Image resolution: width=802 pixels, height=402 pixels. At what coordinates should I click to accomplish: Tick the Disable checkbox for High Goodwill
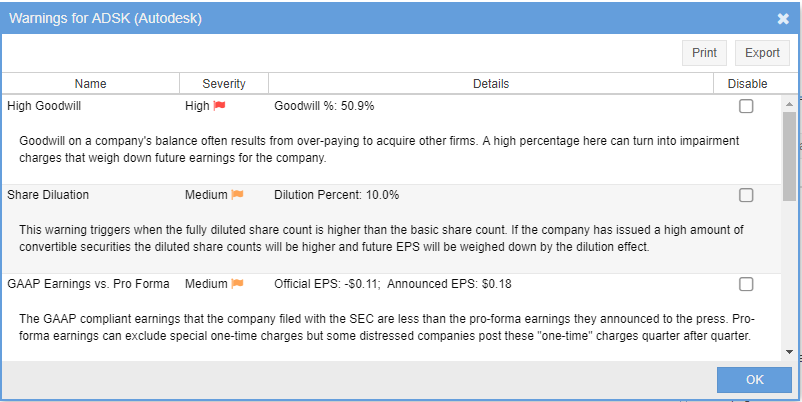click(x=746, y=106)
